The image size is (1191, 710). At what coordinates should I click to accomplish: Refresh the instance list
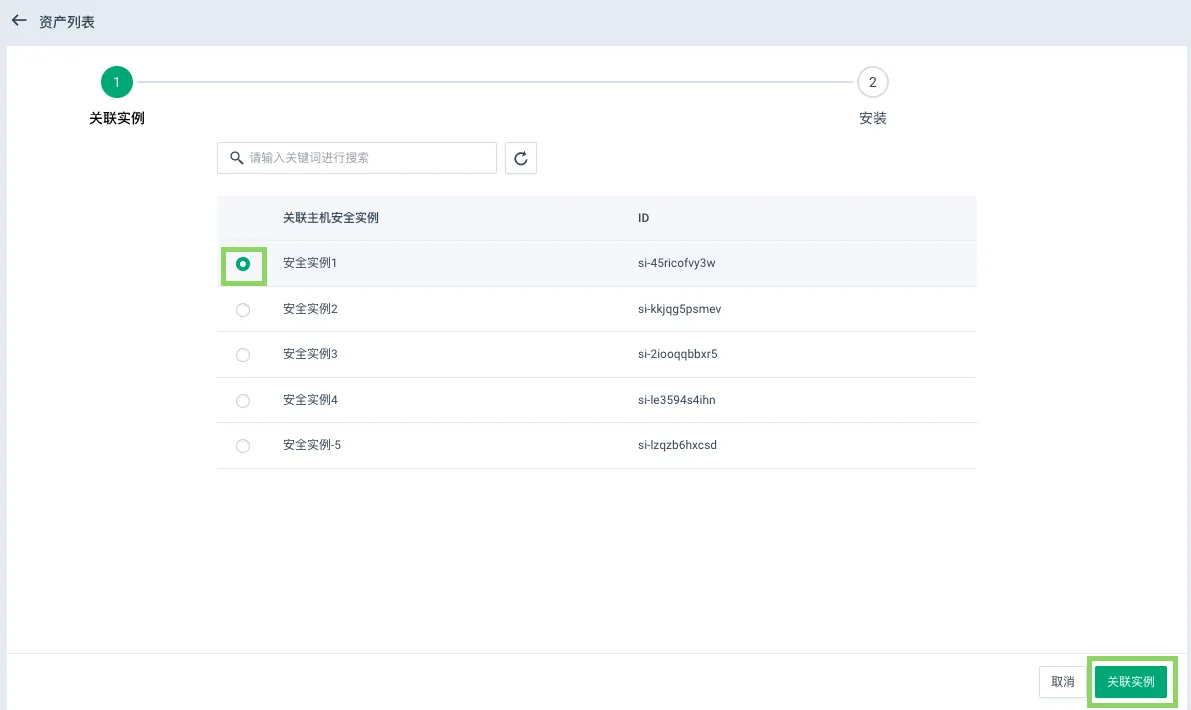coord(520,158)
